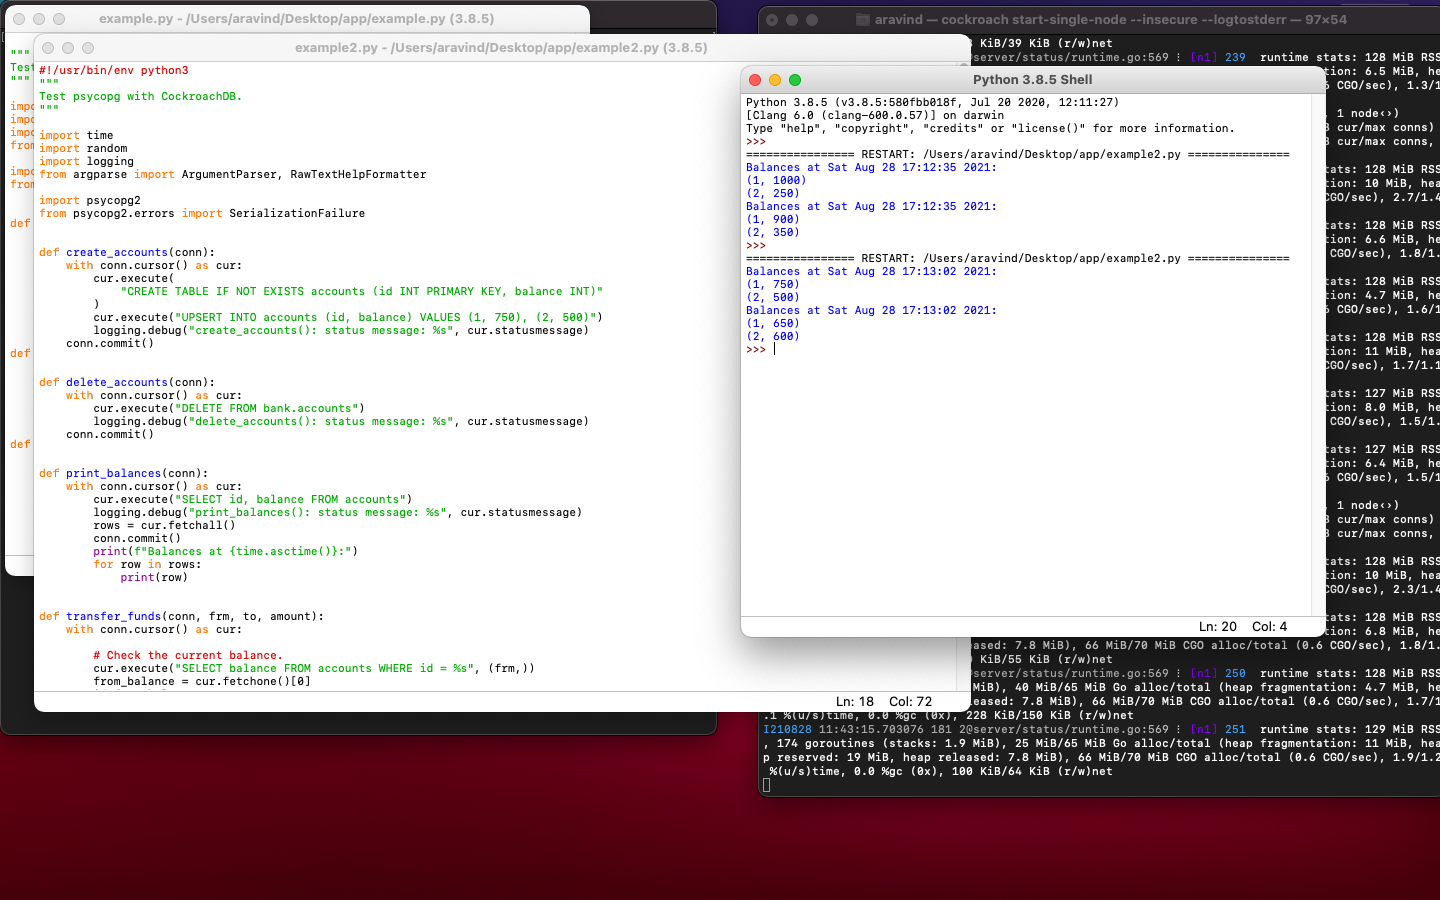This screenshot has height=900, width=1440.
Task: Click the Python Shell vertical scrollbar
Action: click(1318, 355)
